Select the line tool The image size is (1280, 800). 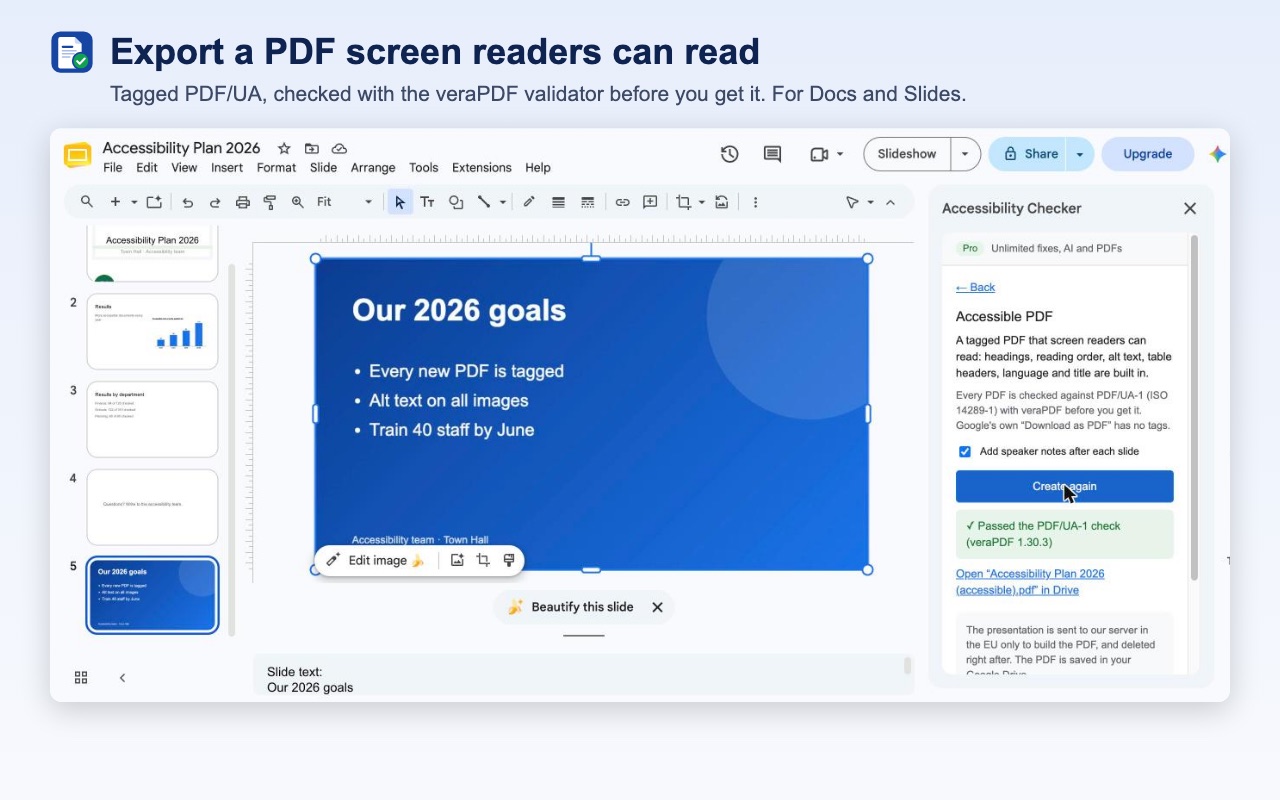[484, 202]
